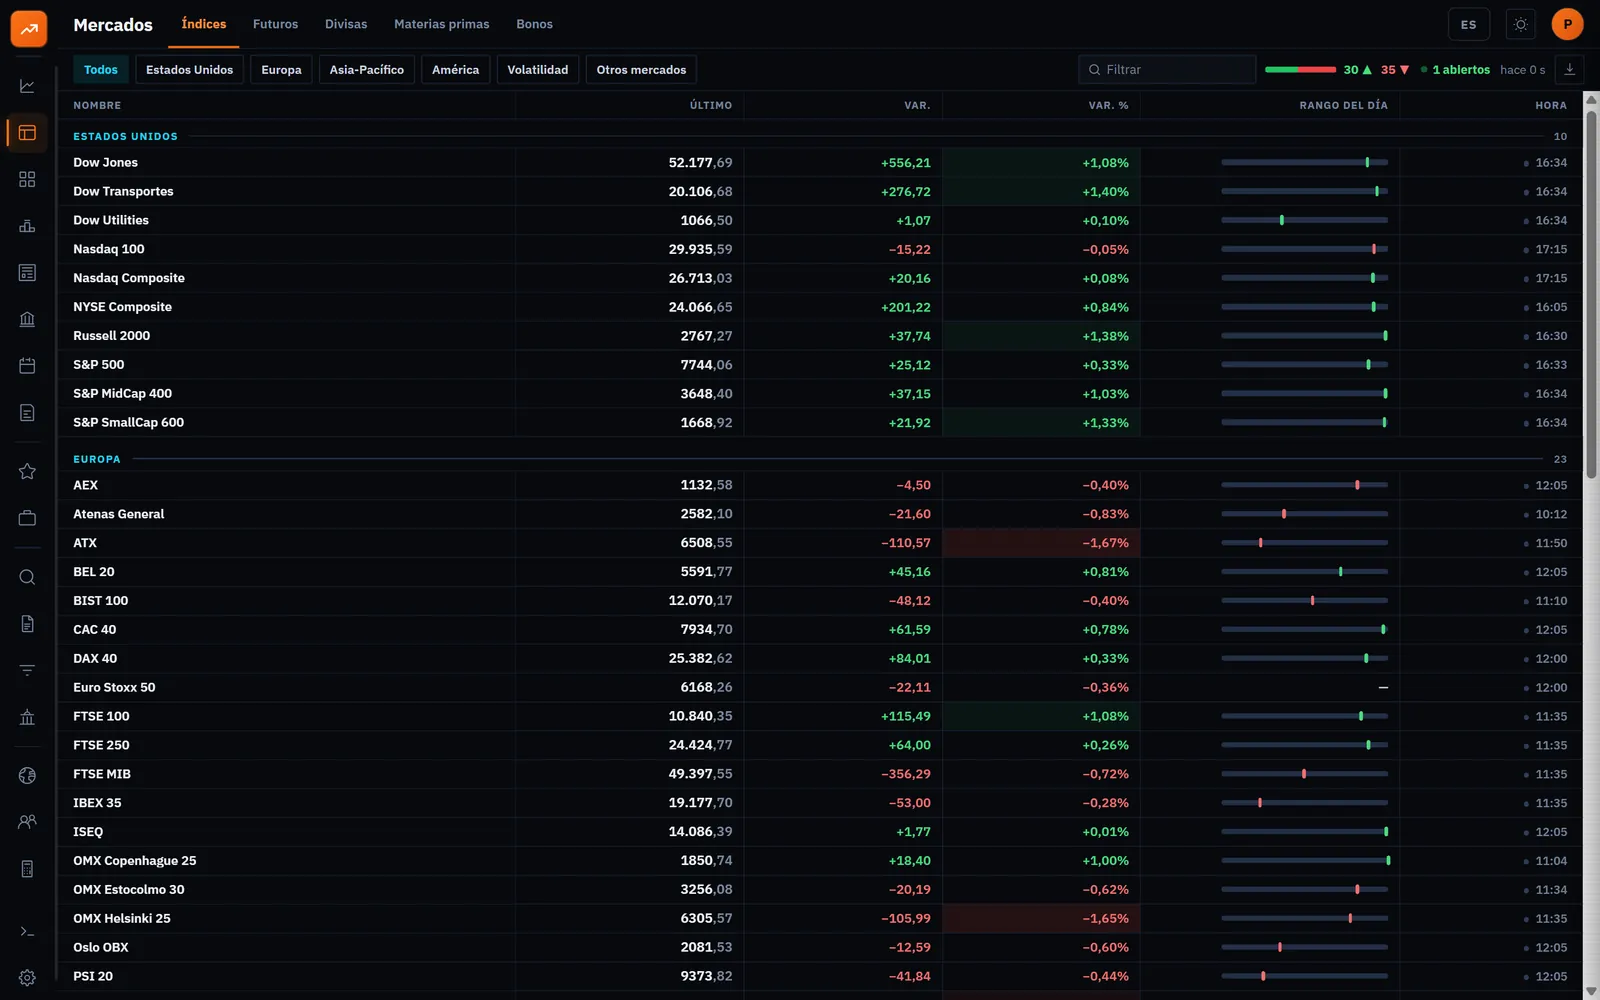Screen dimensions: 1600x1000
Task: Open the two-people community sidebar icon
Action: tap(27, 822)
